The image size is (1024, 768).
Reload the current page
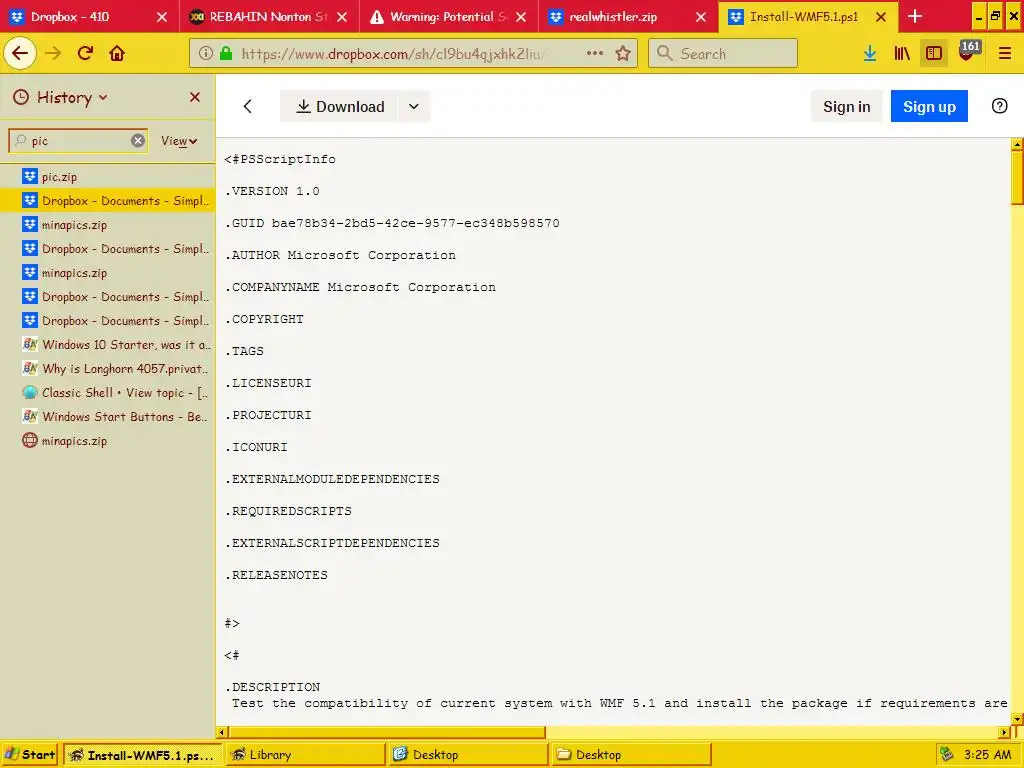click(x=85, y=54)
